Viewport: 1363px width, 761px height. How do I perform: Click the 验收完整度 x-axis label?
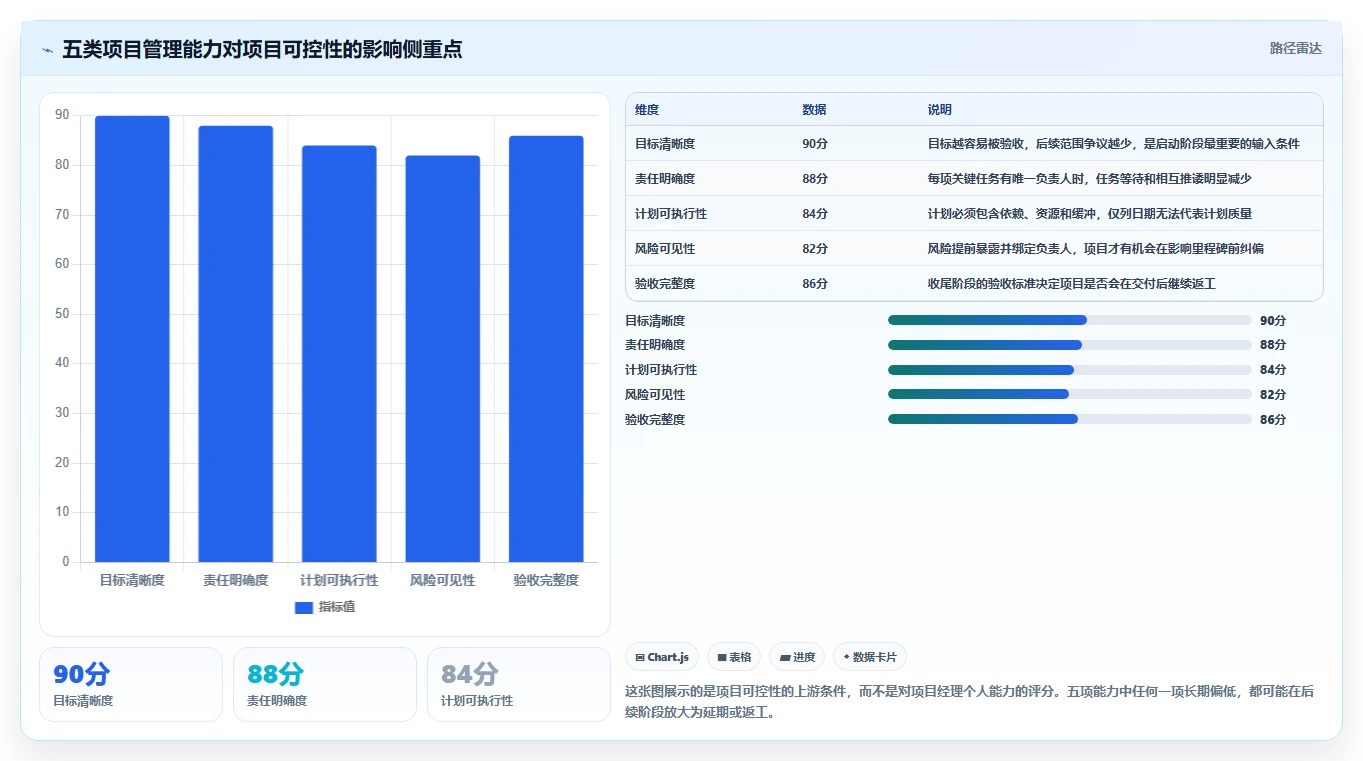coord(546,580)
